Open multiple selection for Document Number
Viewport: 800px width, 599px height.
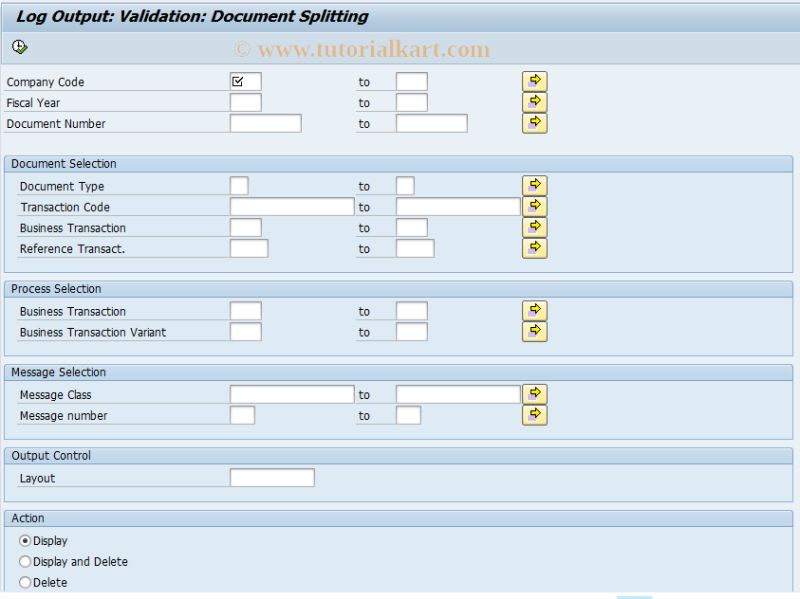(536, 123)
